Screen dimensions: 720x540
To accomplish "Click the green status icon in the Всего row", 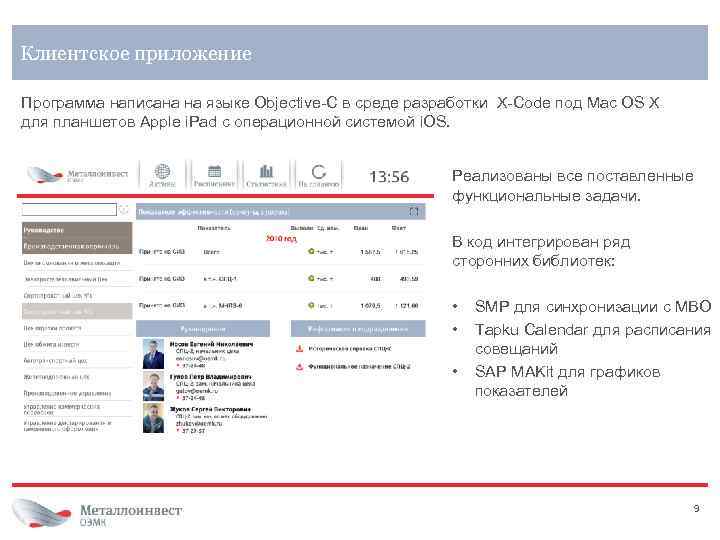I will click(x=311, y=251).
